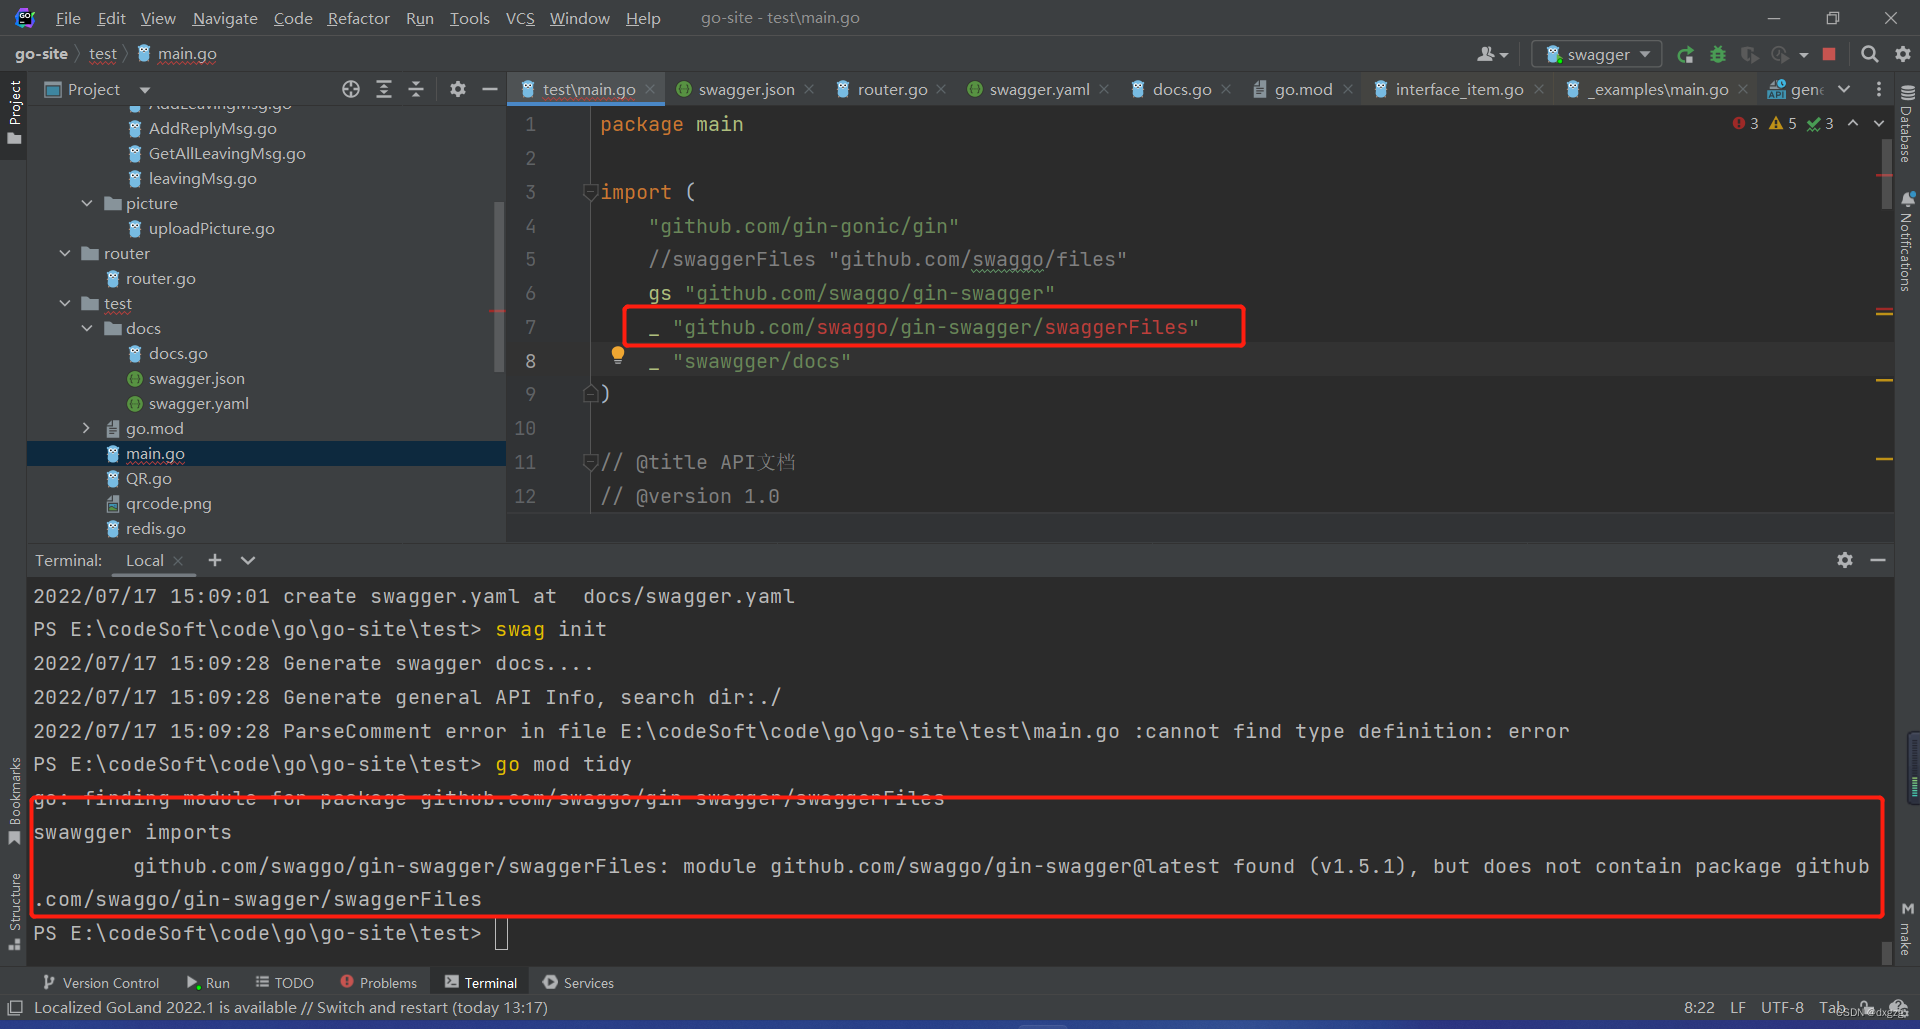Open Search Everywhere magnifier icon
The height and width of the screenshot is (1029, 1920).
click(x=1869, y=54)
